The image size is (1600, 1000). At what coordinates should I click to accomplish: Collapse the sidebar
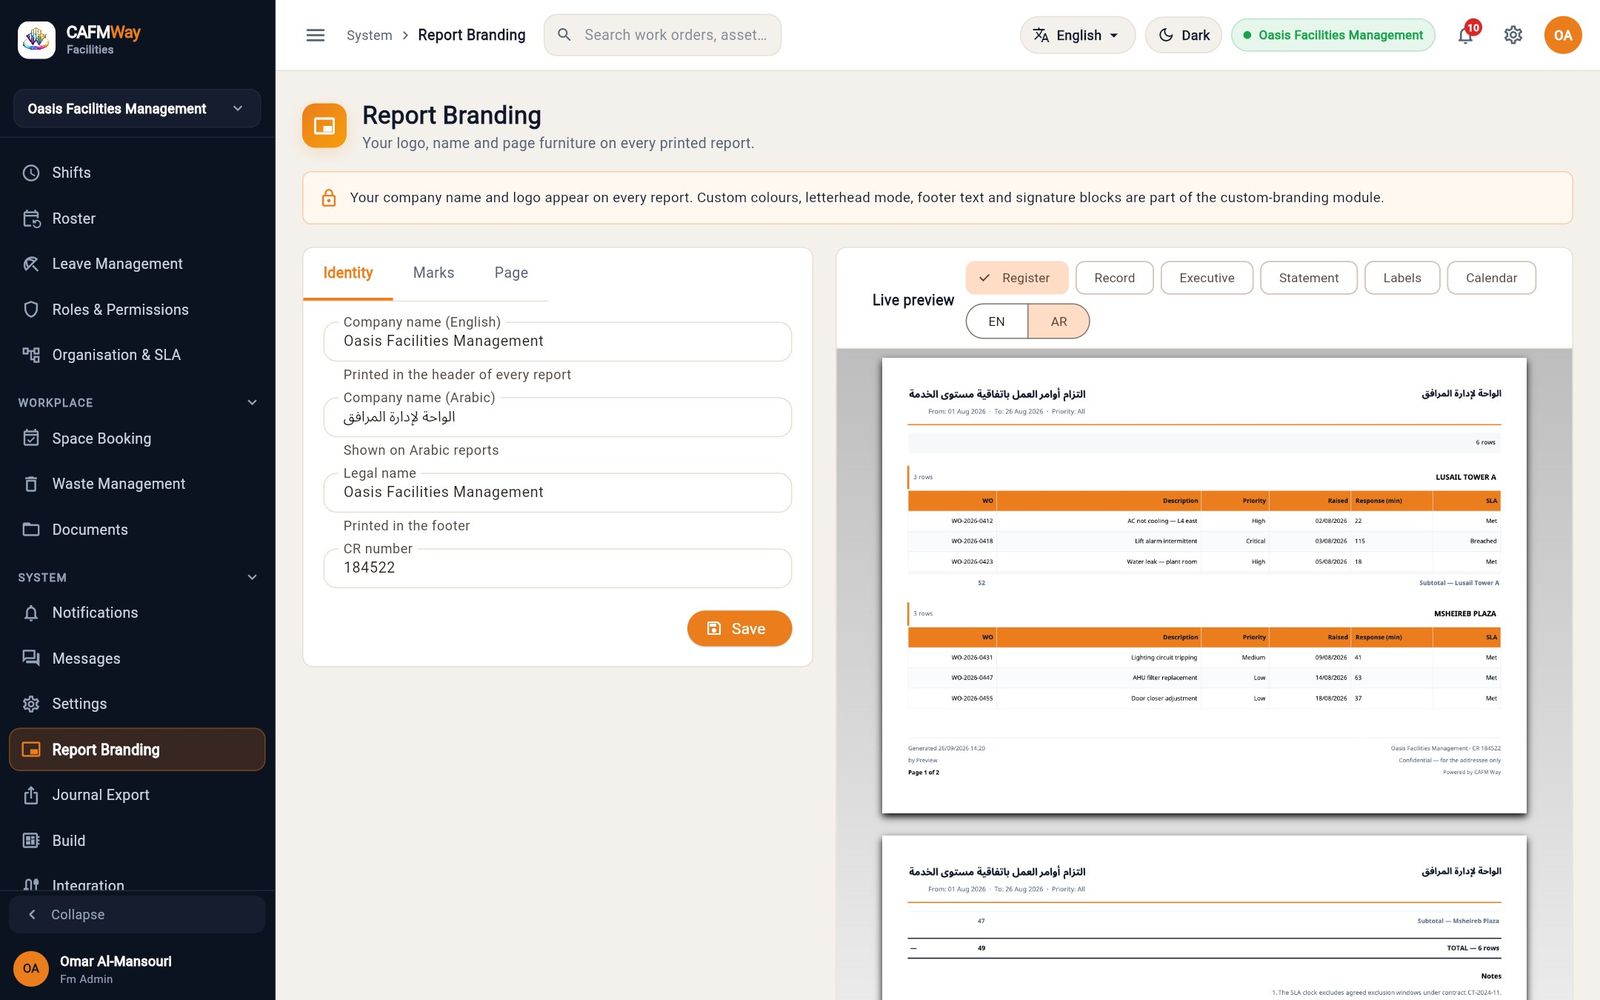pyautogui.click(x=137, y=915)
